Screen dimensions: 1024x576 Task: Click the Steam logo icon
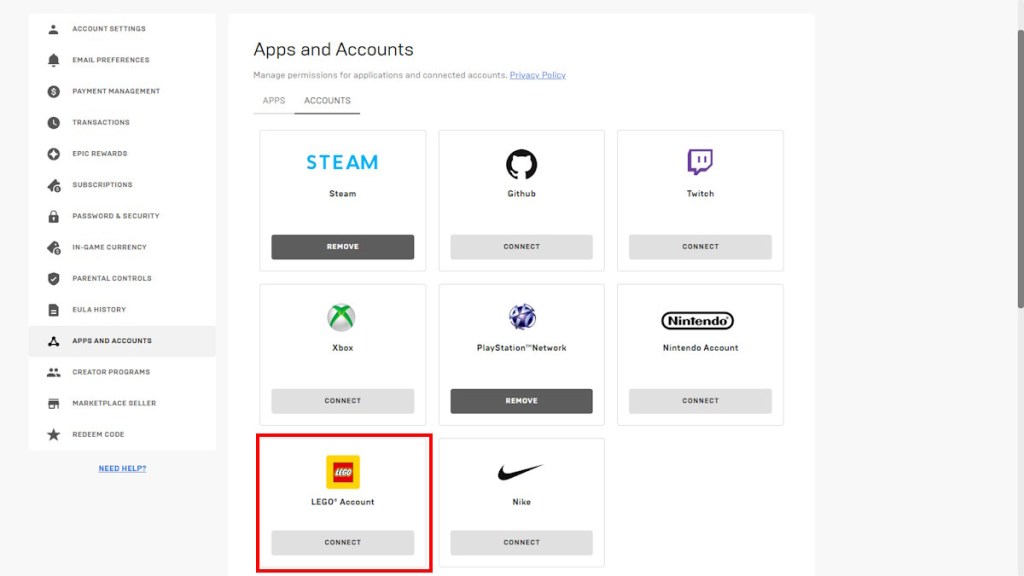(x=342, y=160)
